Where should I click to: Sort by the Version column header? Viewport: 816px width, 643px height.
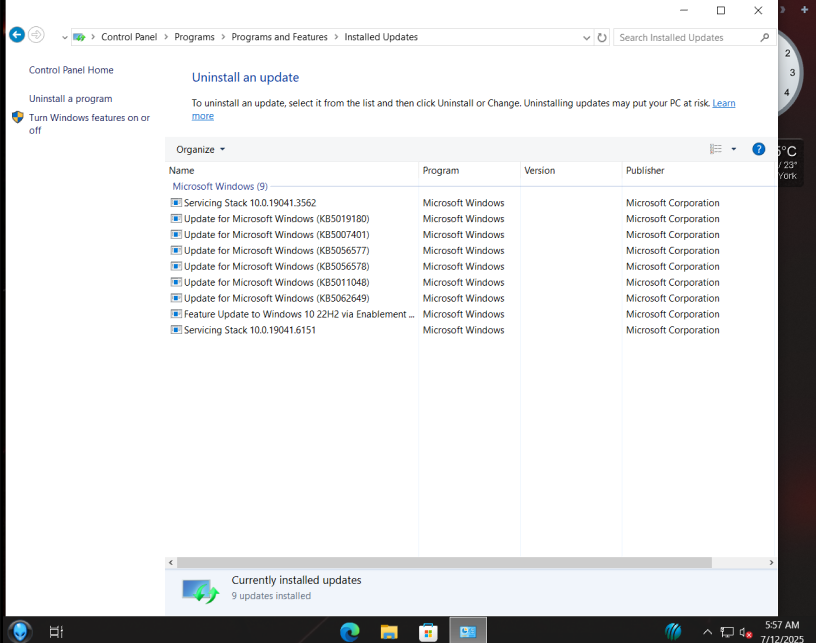click(571, 170)
